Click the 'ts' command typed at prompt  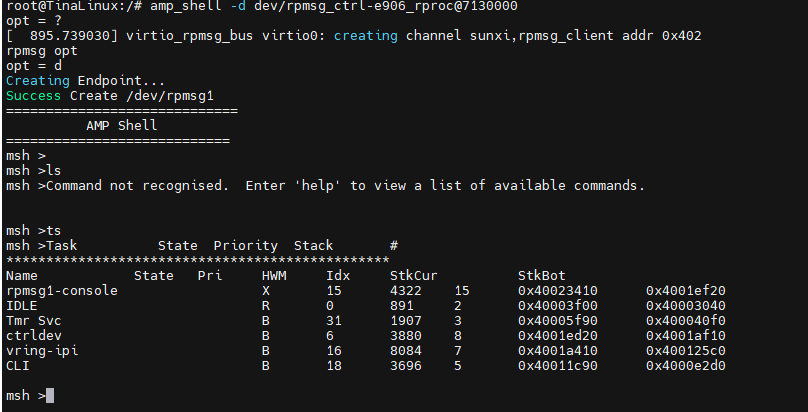pos(54,231)
